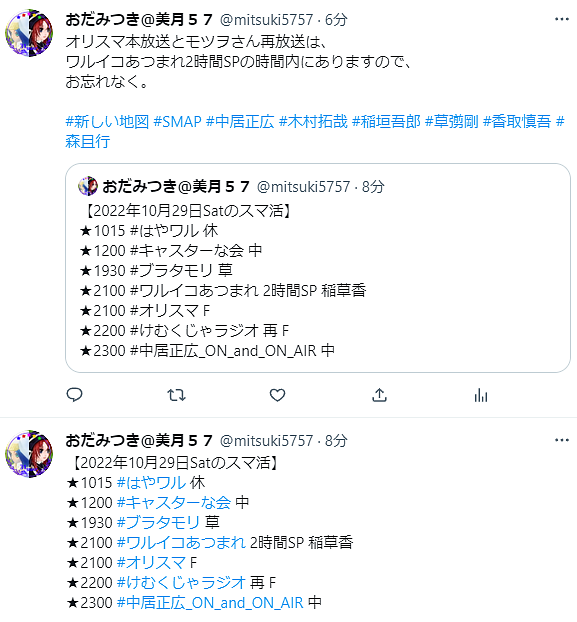577x622 pixels.
Task: Click the reply speech bubble icon
Action: [74, 395]
